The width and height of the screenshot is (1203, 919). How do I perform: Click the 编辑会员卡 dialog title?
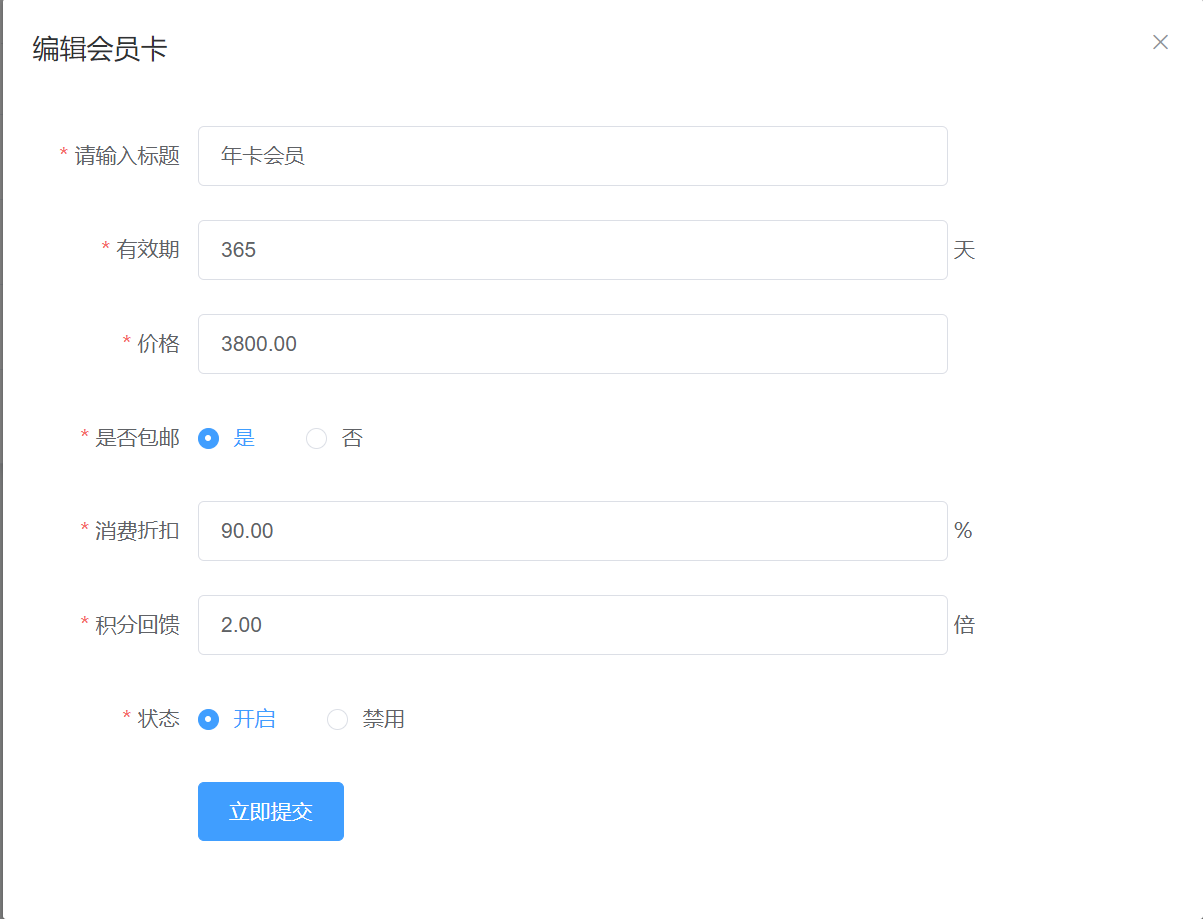(100, 49)
